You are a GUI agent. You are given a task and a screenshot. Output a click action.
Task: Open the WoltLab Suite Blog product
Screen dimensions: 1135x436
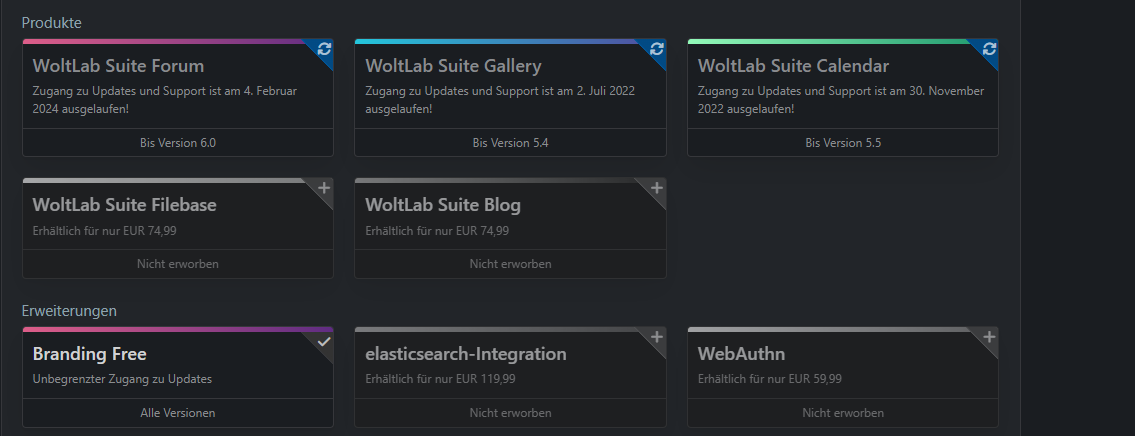[x=443, y=205]
